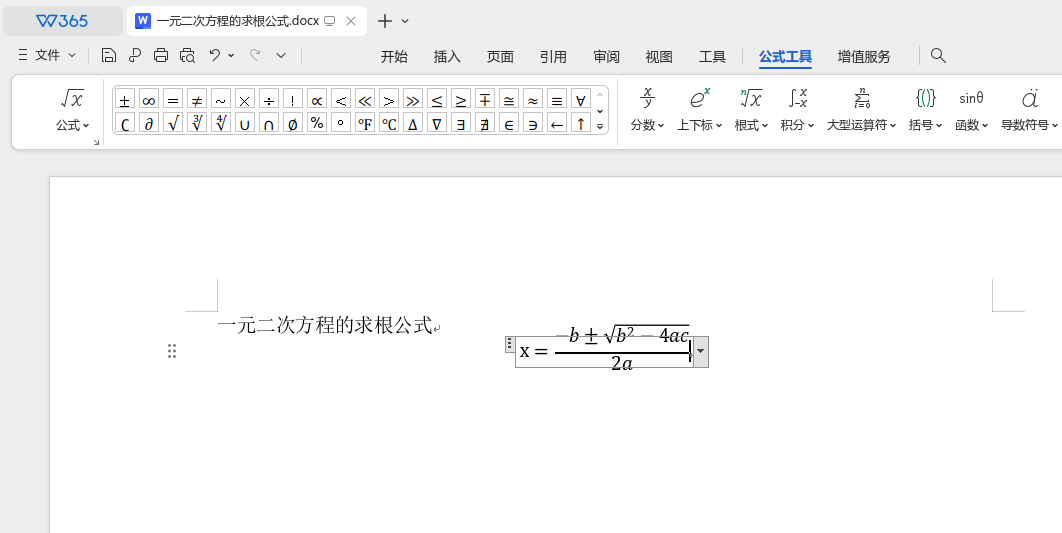This screenshot has width=1062, height=533.
Task: Insert the element-of ∈ symbol
Action: (509, 123)
